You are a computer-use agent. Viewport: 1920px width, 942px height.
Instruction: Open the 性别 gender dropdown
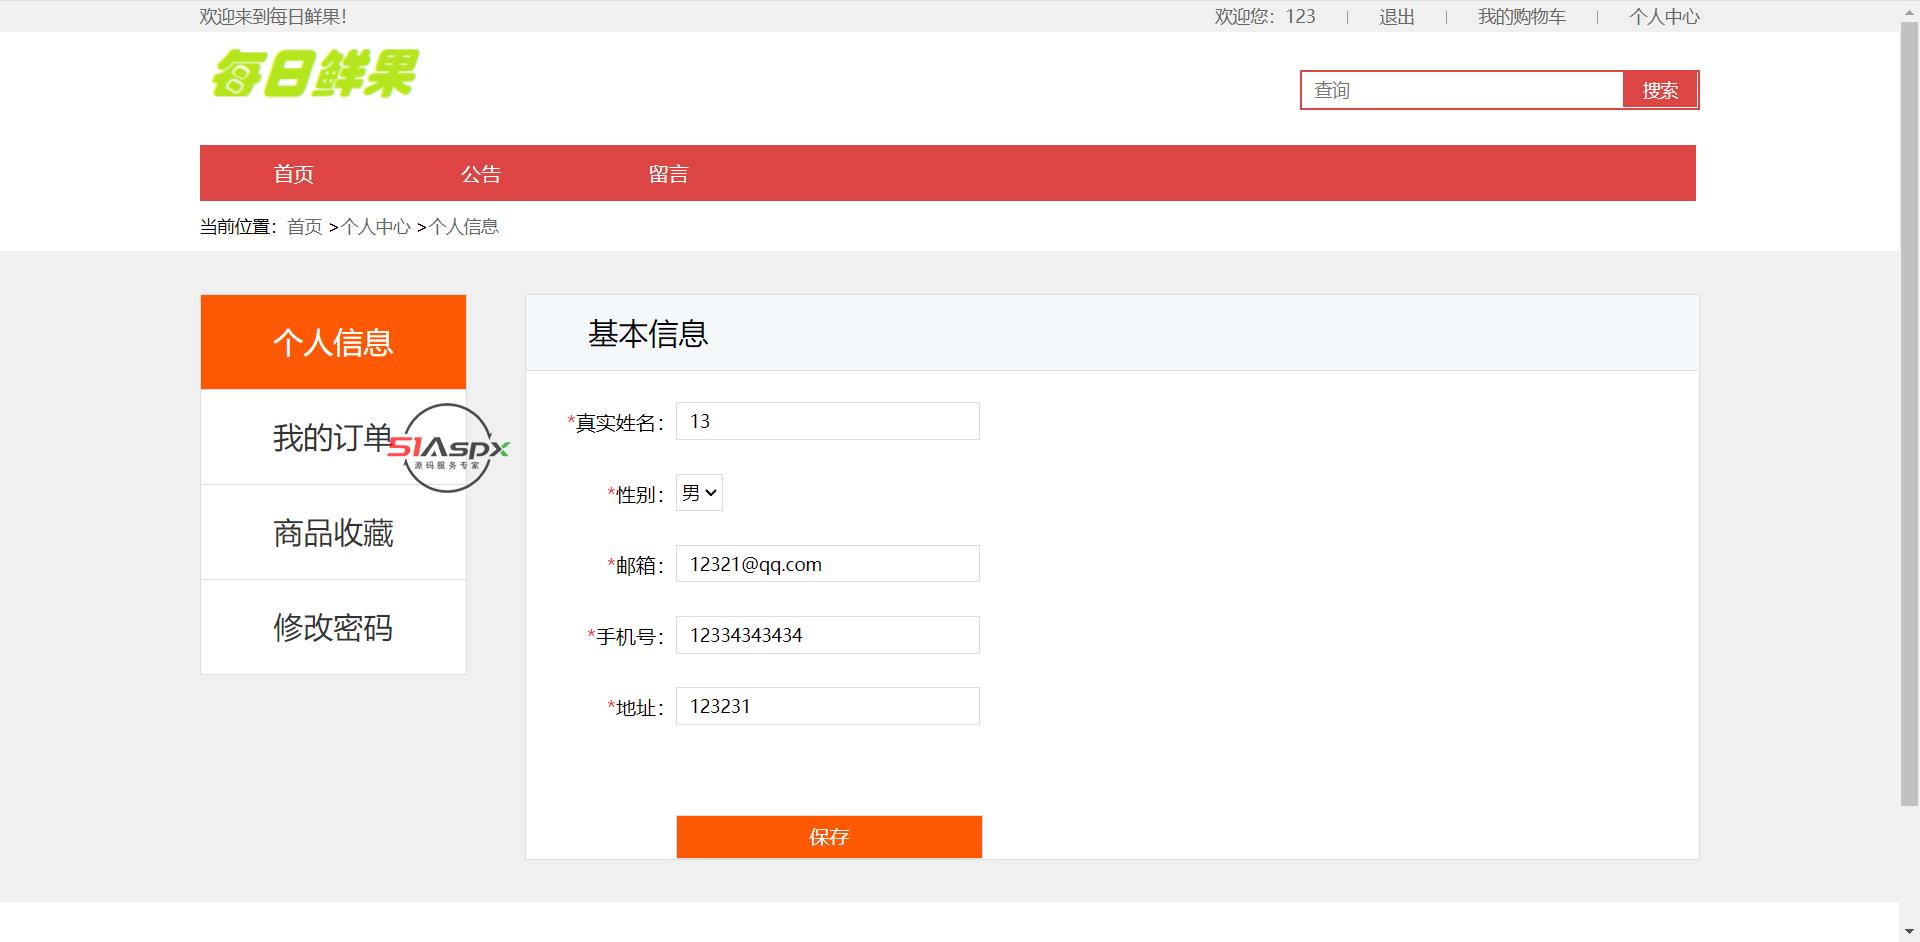pyautogui.click(x=699, y=493)
